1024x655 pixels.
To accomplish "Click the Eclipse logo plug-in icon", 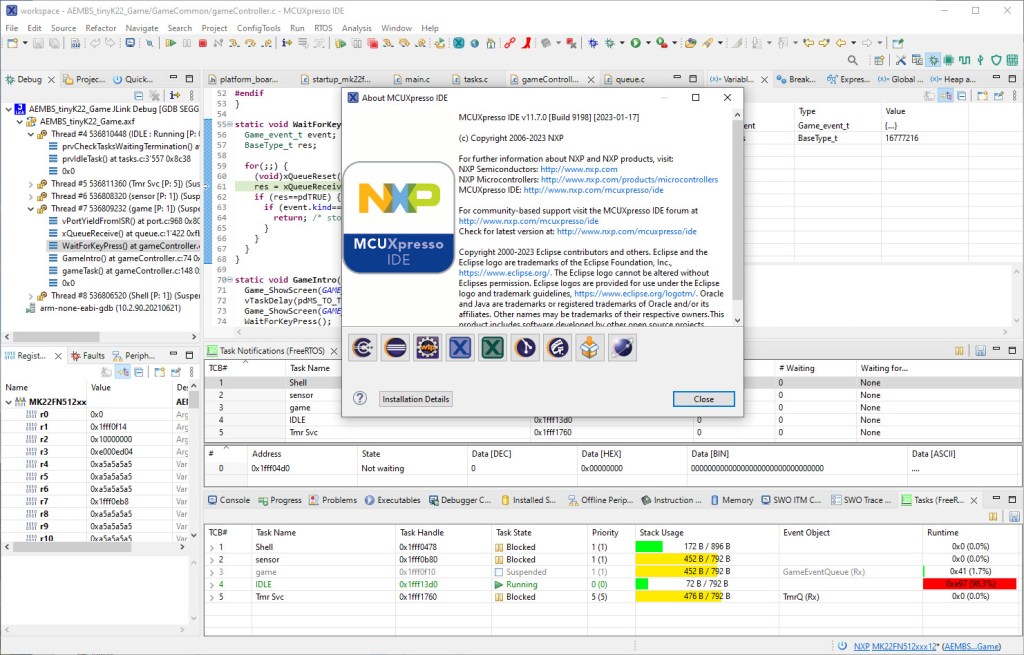I will coord(395,347).
